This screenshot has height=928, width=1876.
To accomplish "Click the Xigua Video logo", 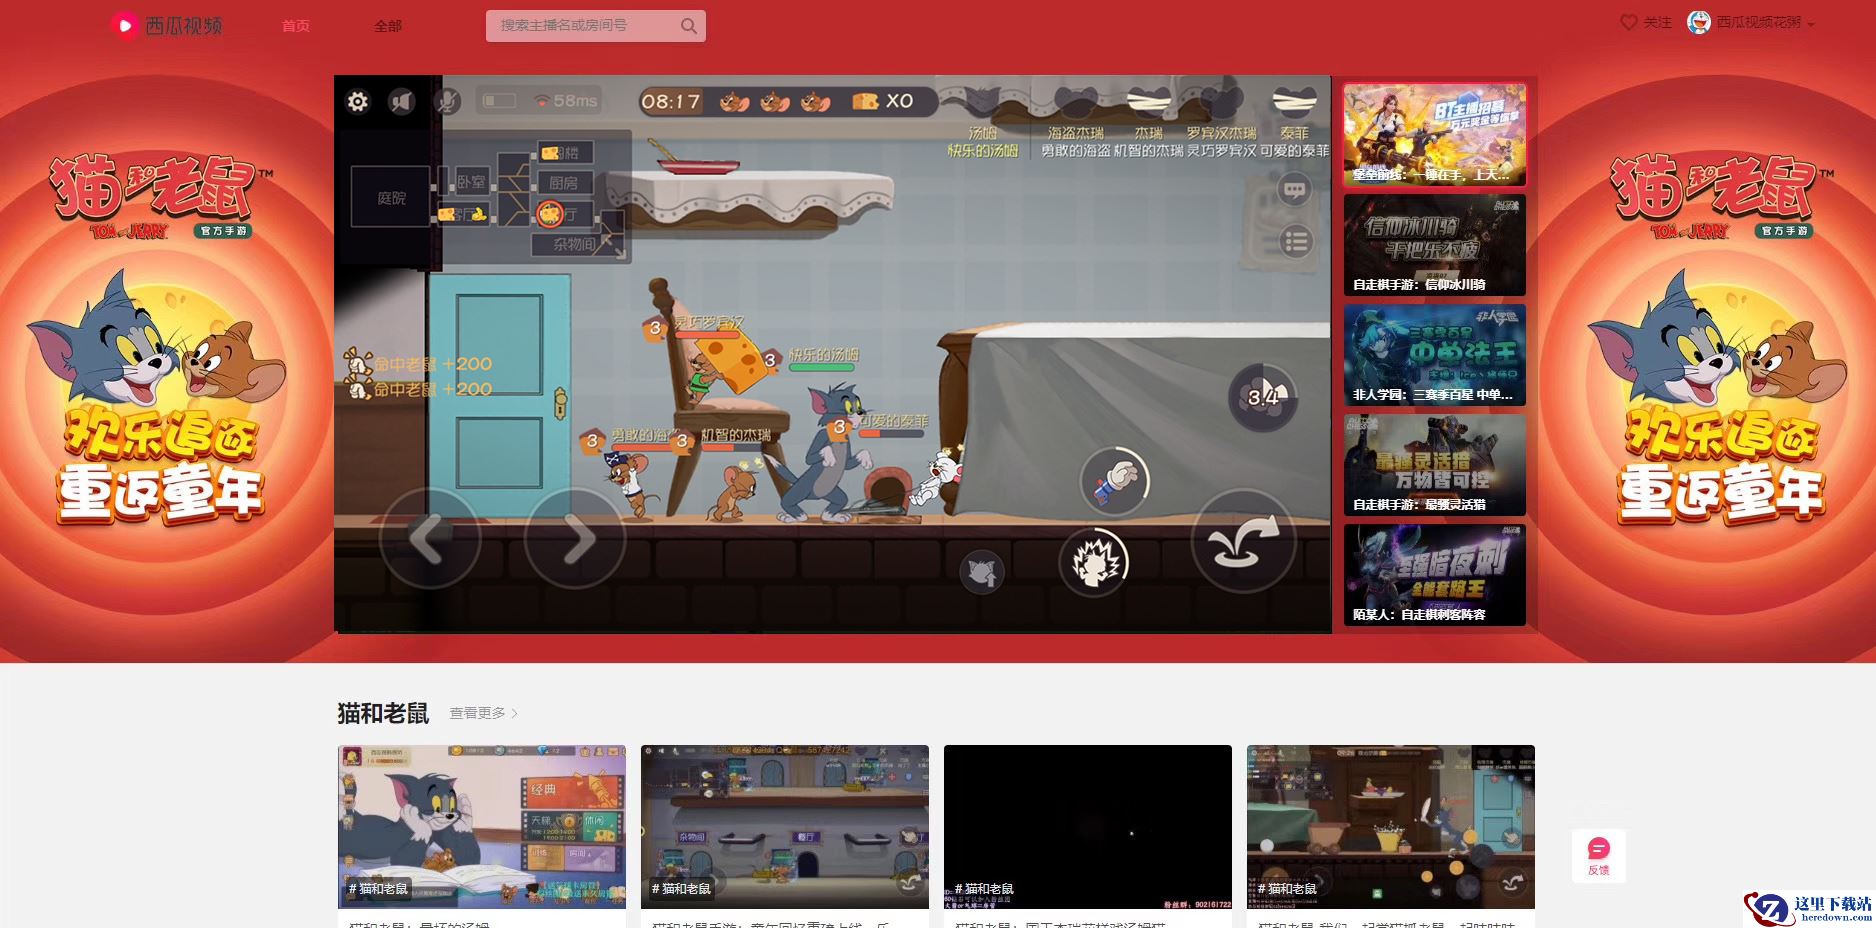I will tap(166, 25).
